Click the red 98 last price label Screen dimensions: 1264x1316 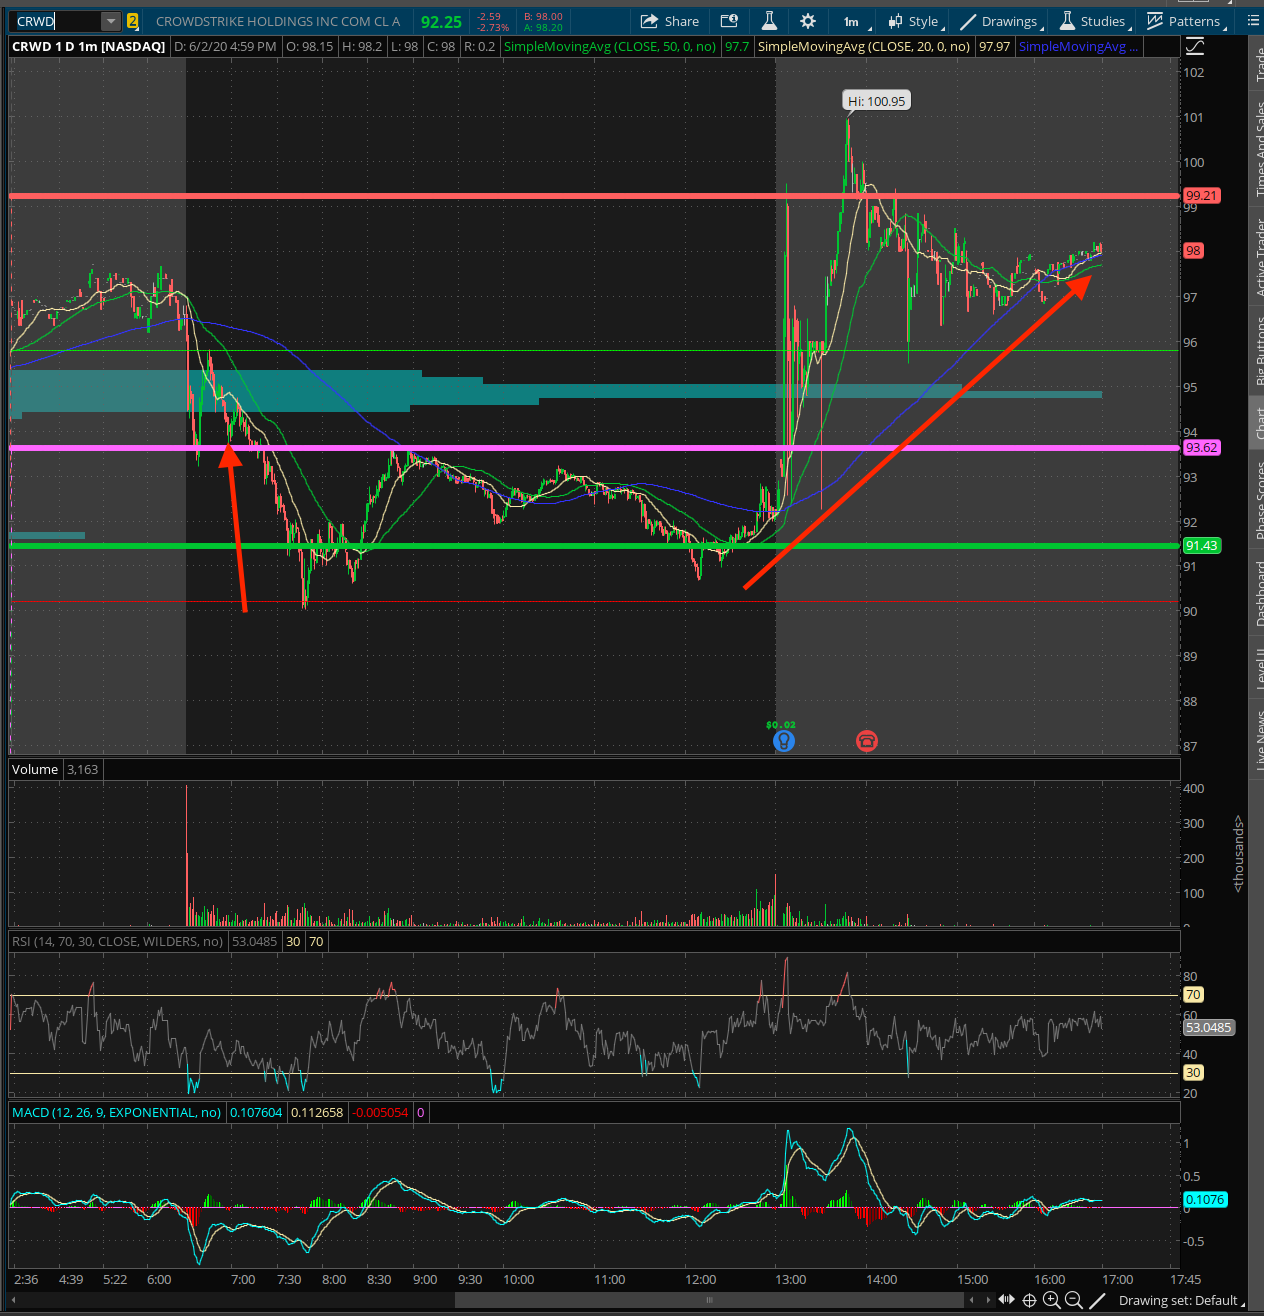(x=1193, y=250)
